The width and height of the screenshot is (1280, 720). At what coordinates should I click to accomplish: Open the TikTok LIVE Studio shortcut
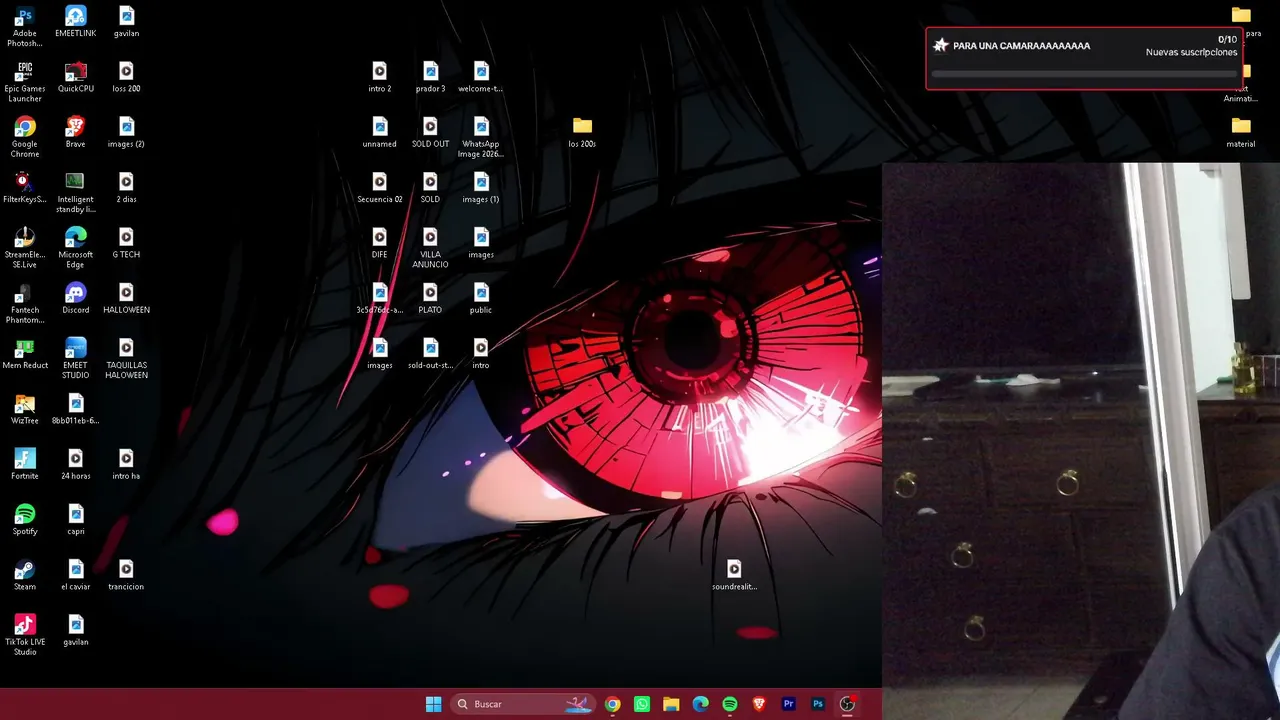tap(25, 635)
